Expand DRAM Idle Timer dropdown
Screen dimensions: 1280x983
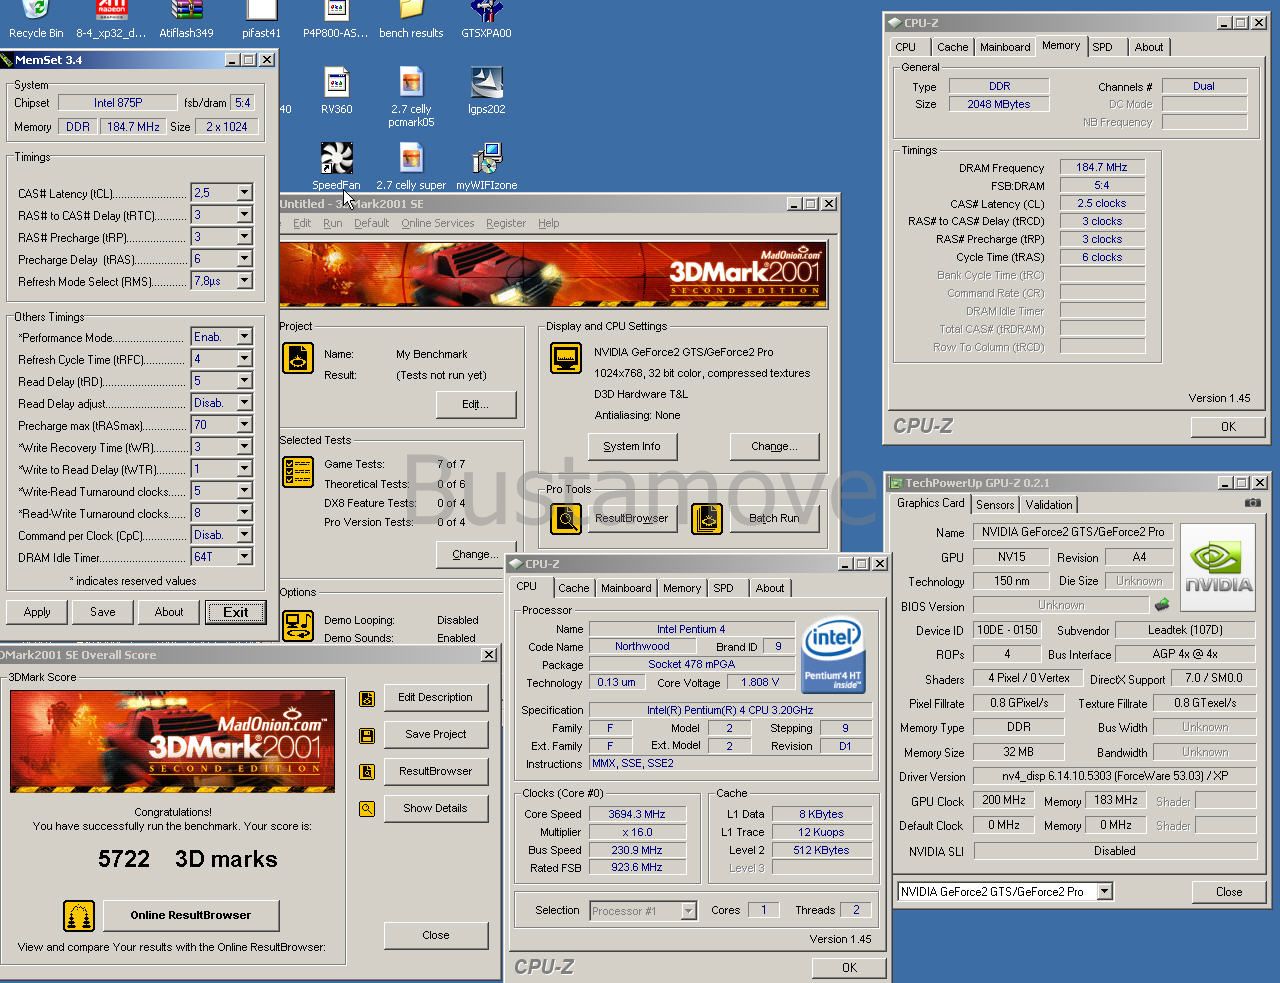click(244, 557)
